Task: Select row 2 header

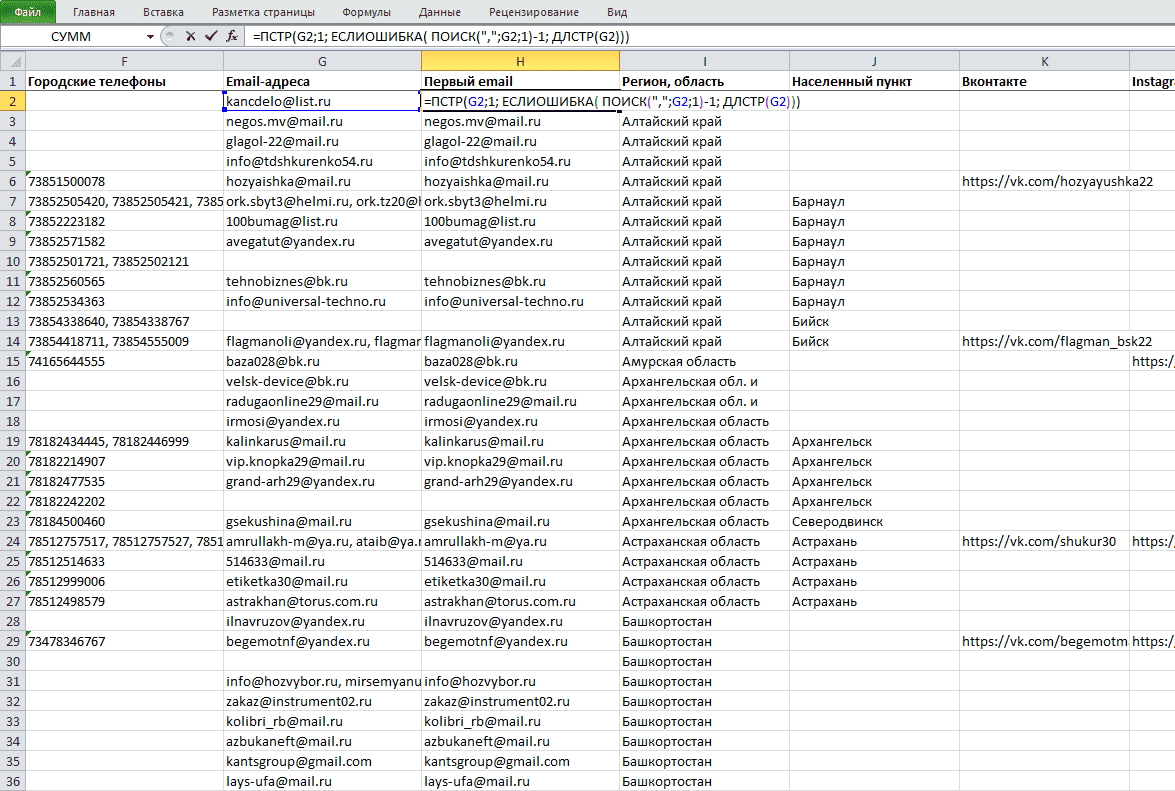Action: [13, 101]
